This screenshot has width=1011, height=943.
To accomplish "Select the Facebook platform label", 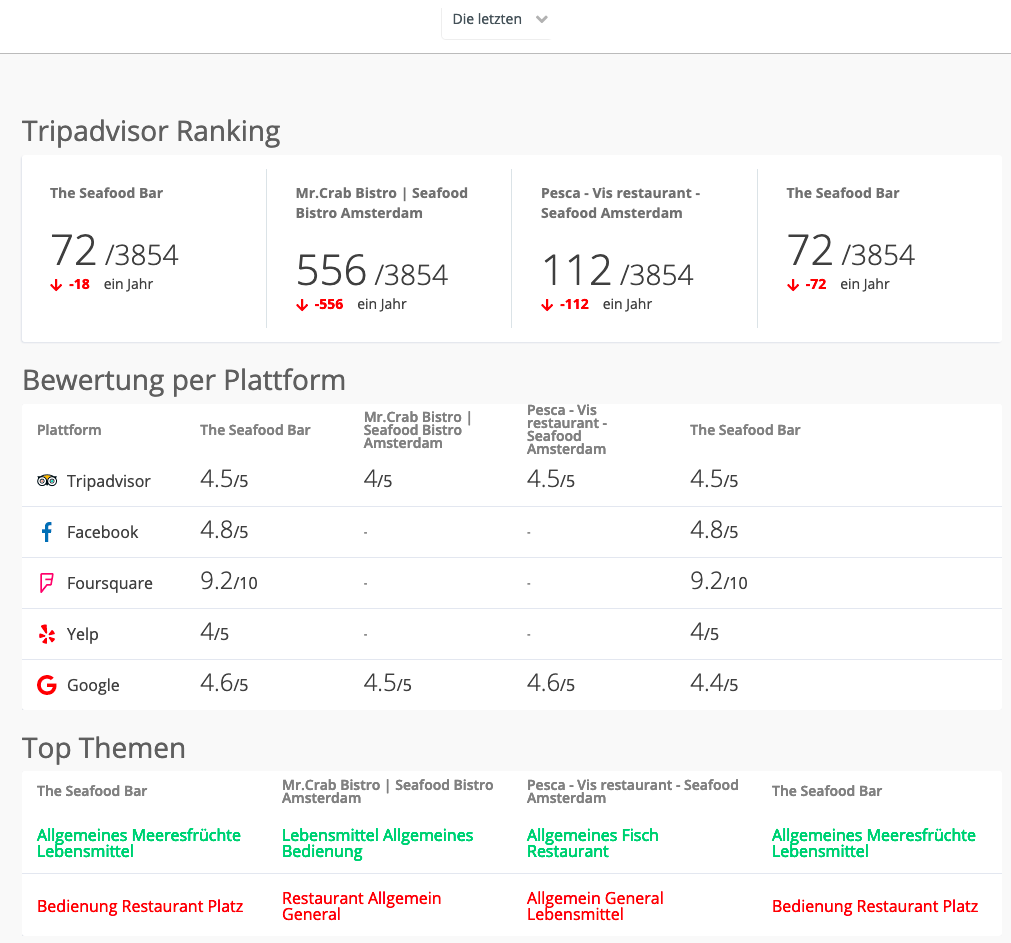I will (103, 532).
